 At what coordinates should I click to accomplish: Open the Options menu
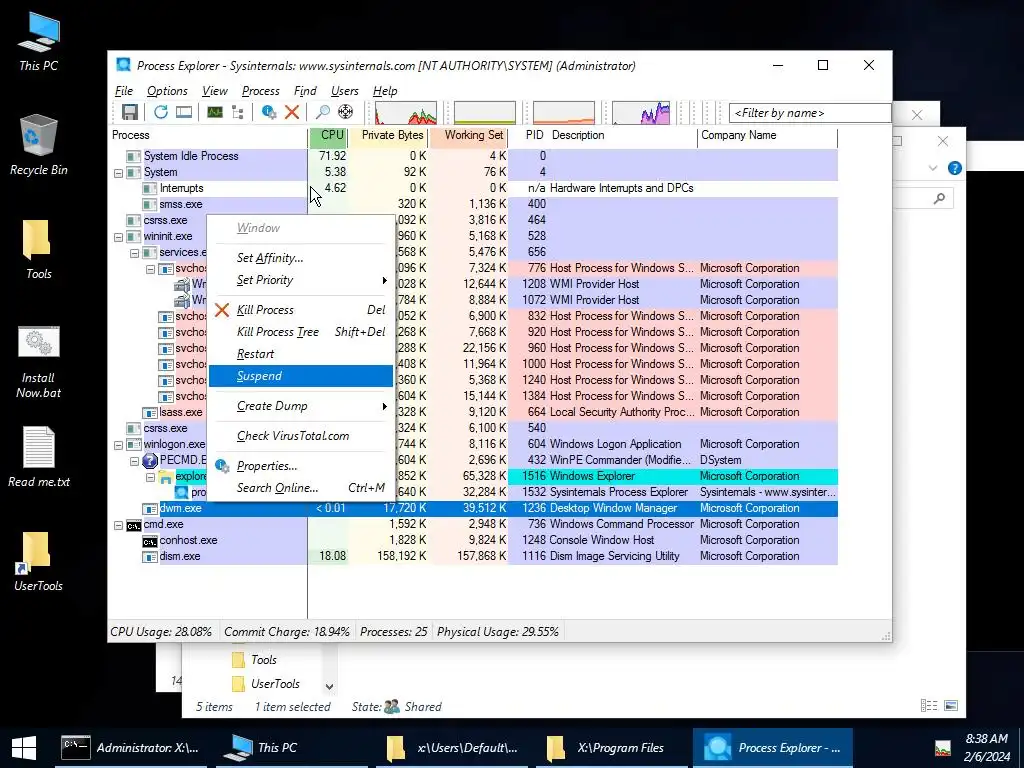click(x=167, y=91)
